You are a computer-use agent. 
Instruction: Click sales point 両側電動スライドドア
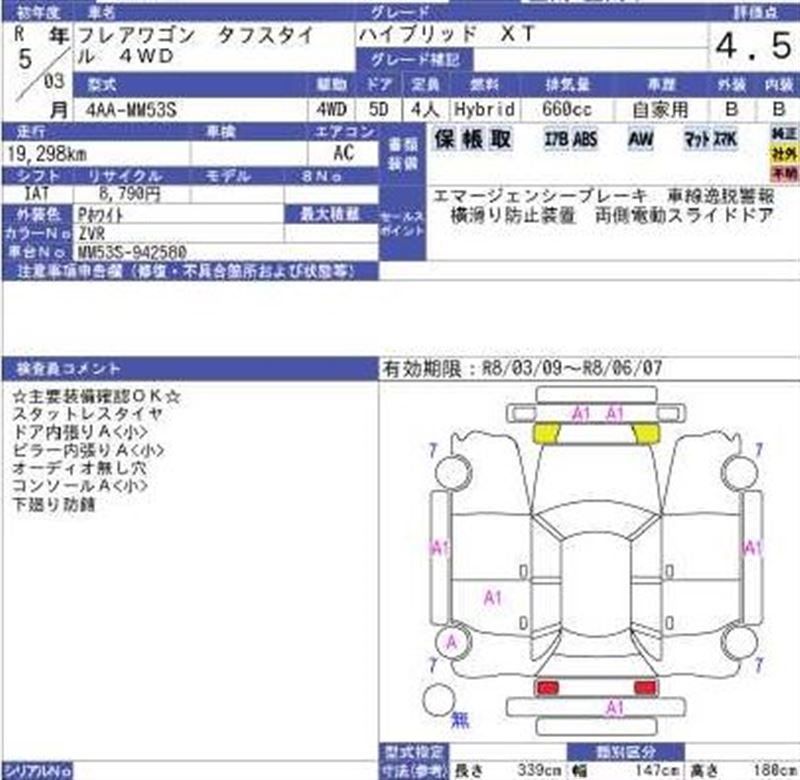pyautogui.click(x=685, y=216)
